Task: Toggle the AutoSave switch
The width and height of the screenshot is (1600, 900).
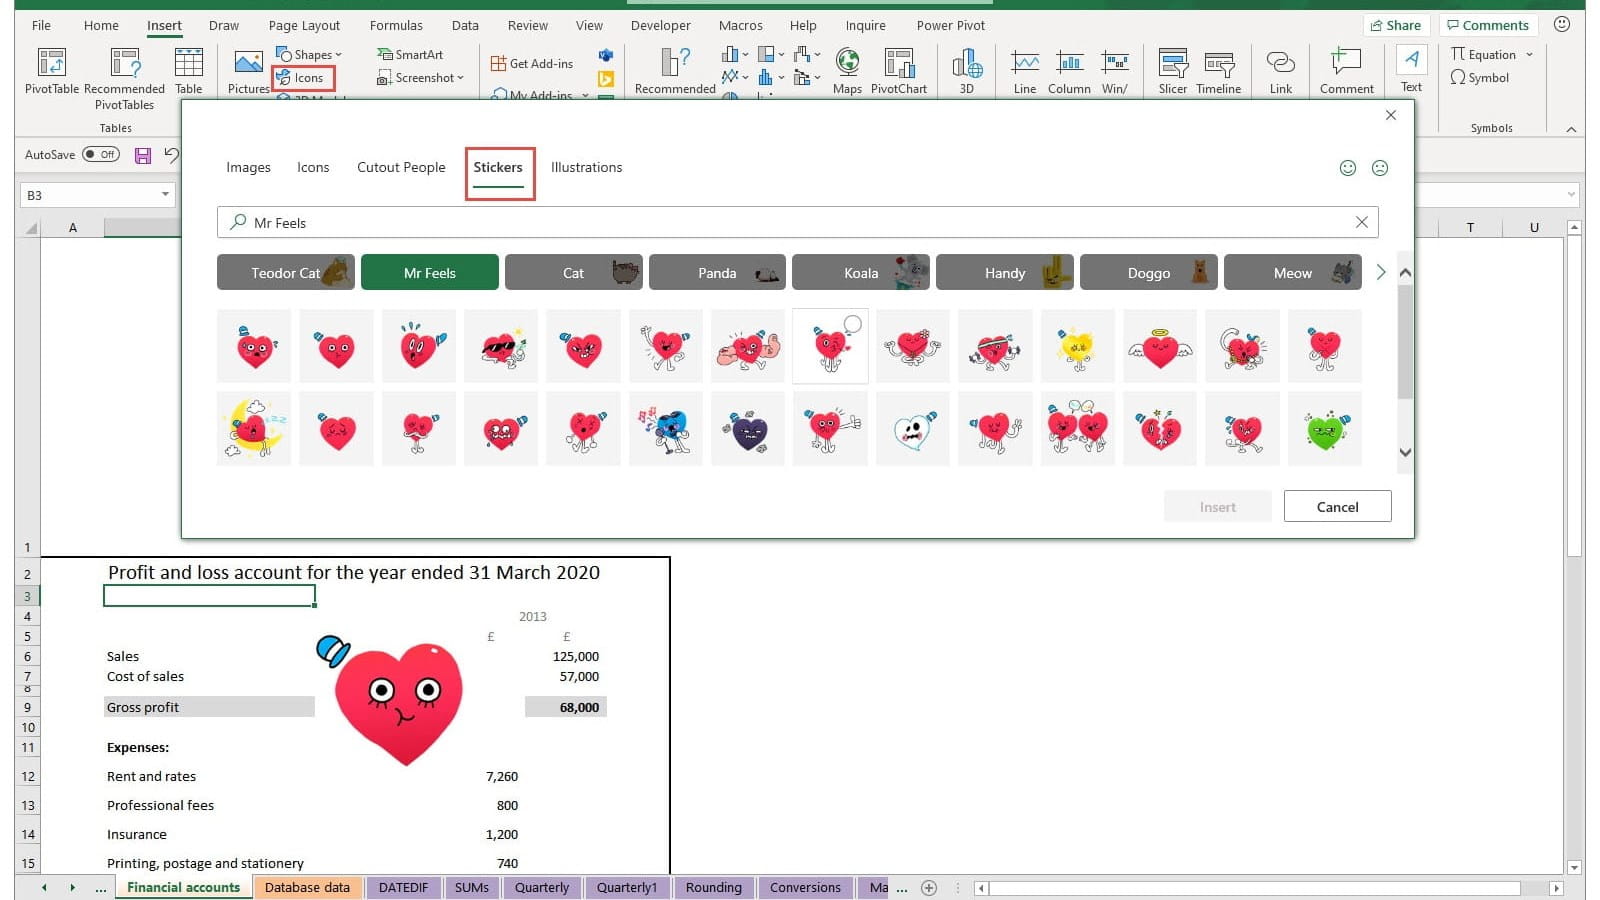Action: [101, 155]
